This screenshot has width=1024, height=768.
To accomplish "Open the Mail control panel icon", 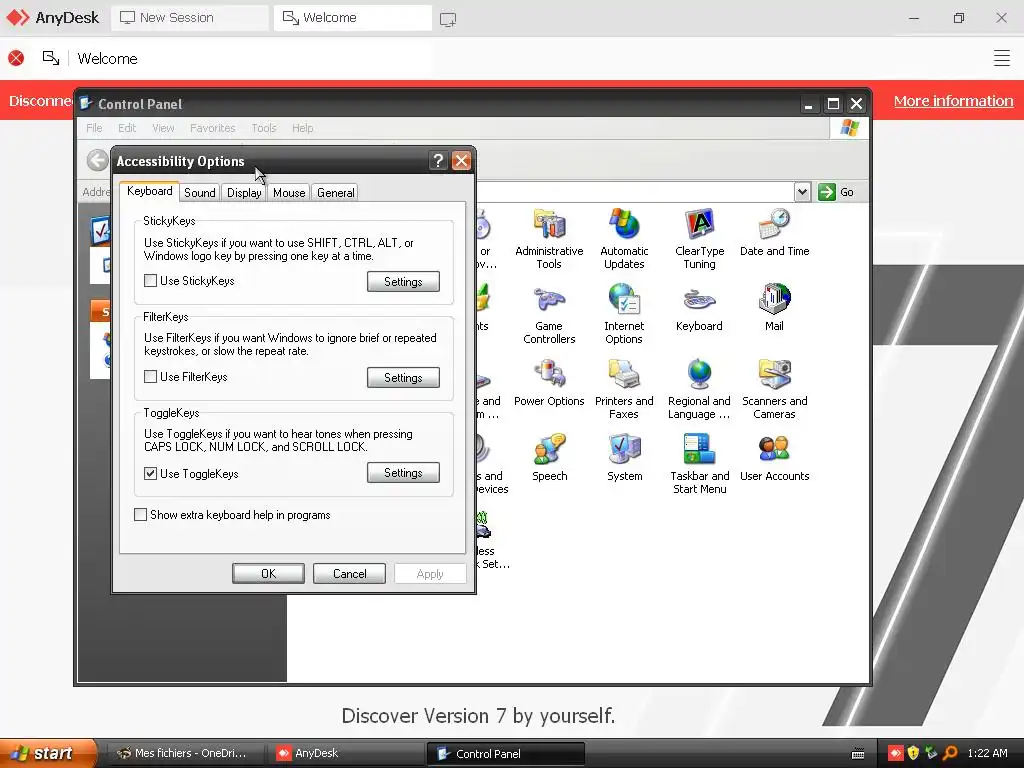I will coord(774,308).
